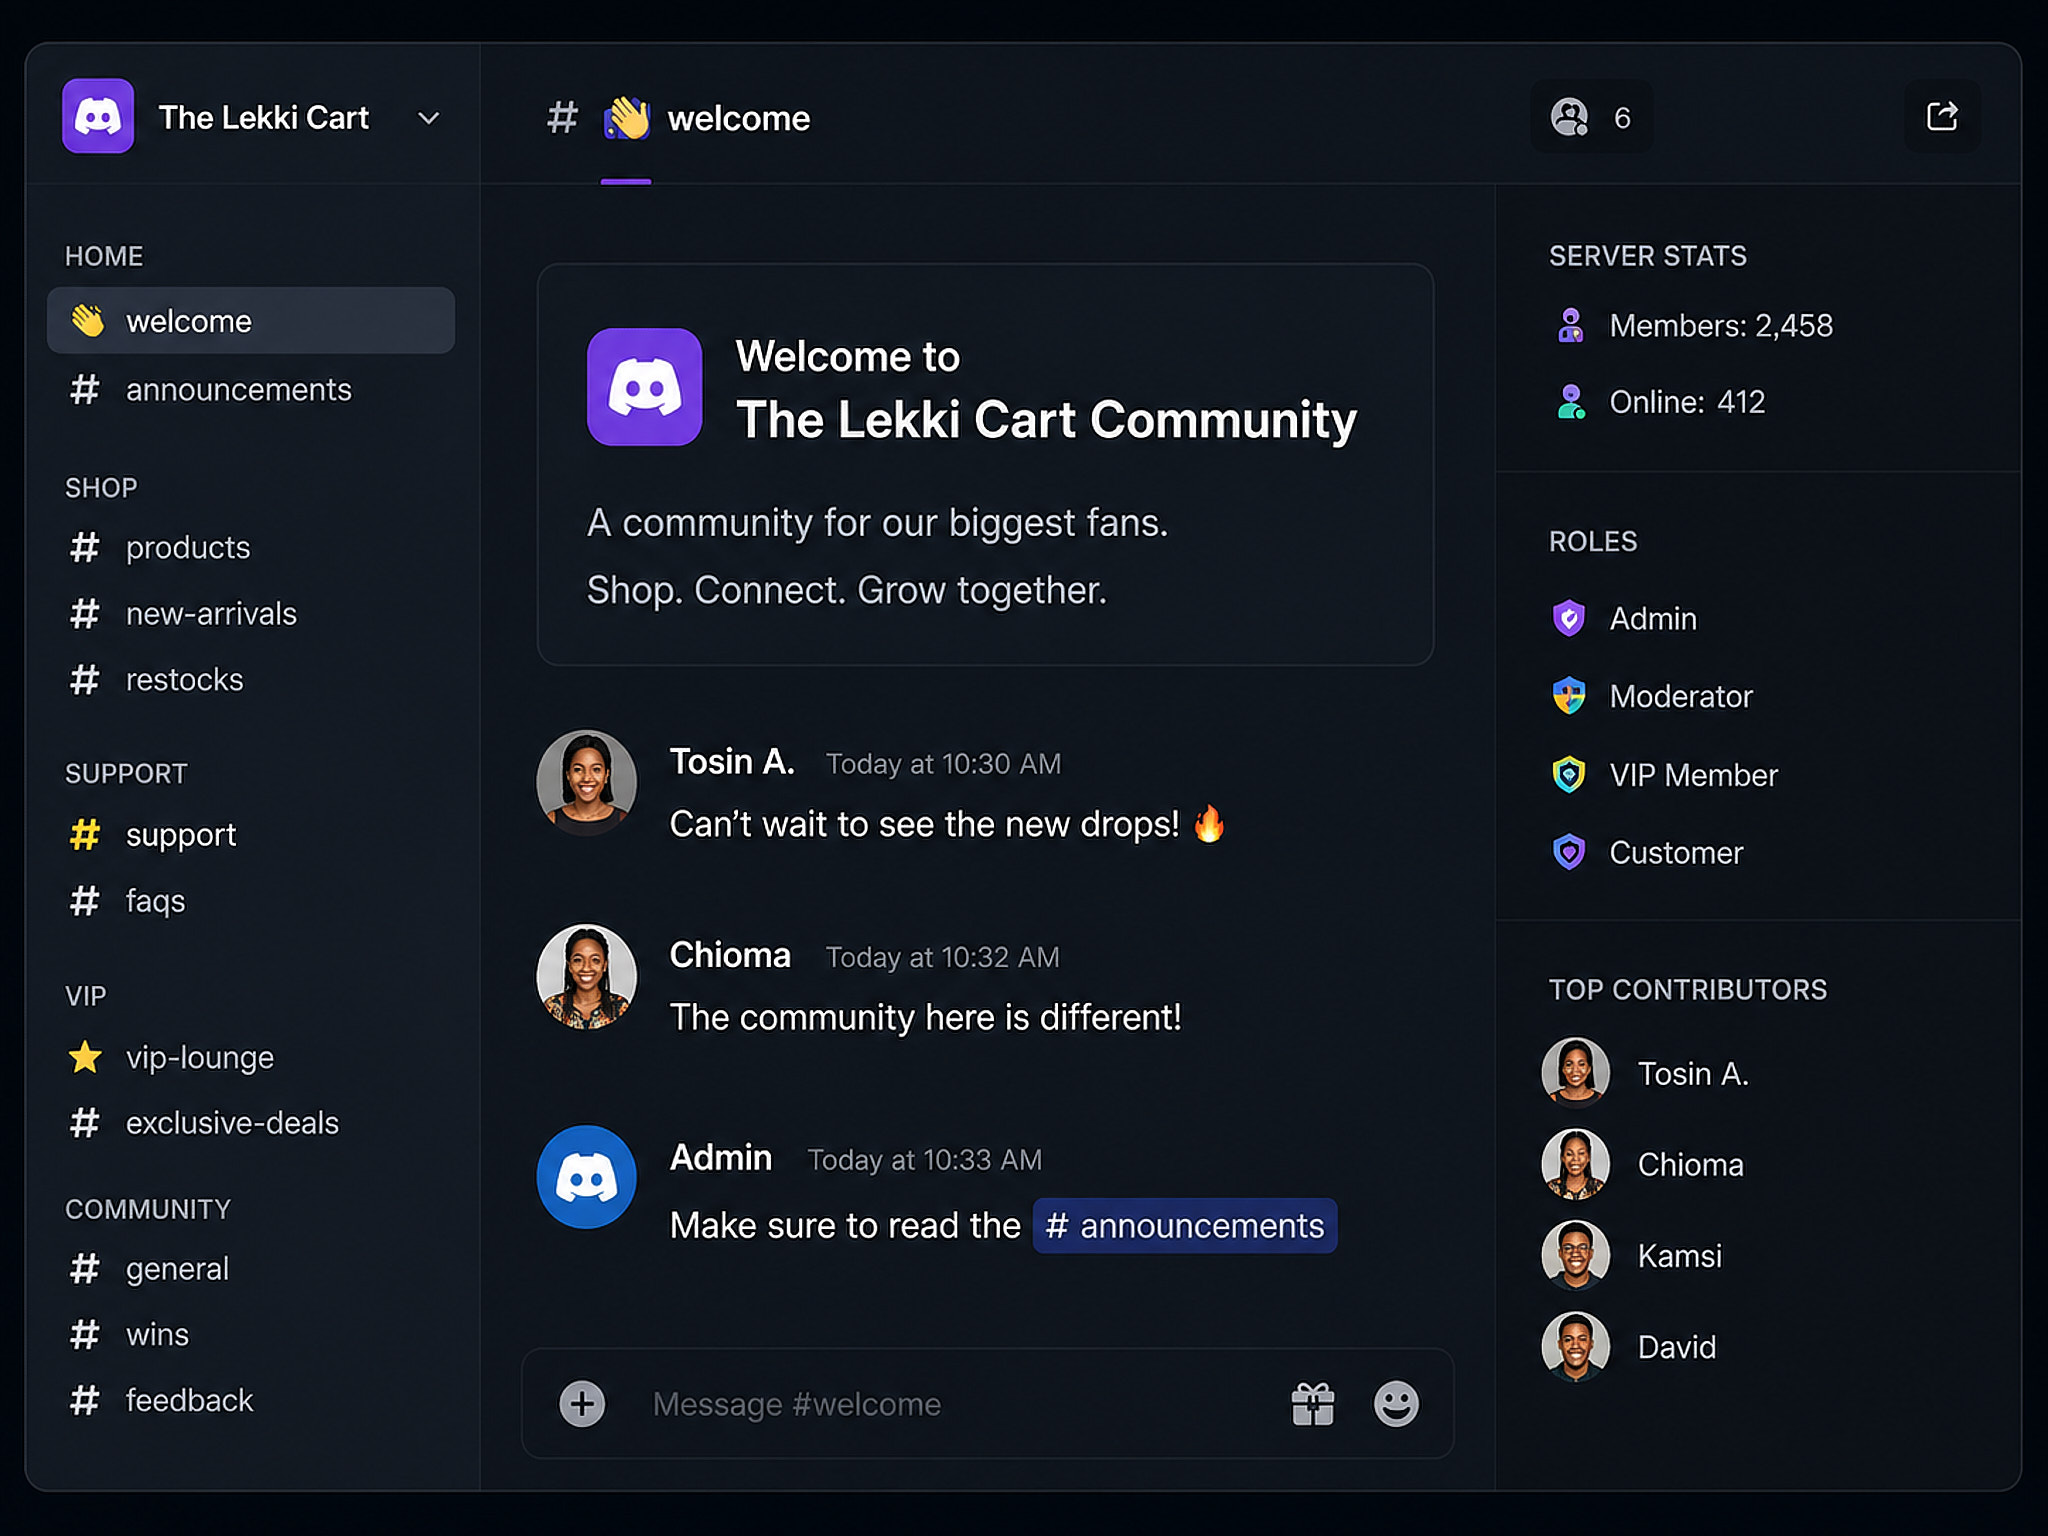Click the waving hand icon beside sidebar welcome
Image resolution: width=2048 pixels, height=1536 pixels.
click(87, 321)
